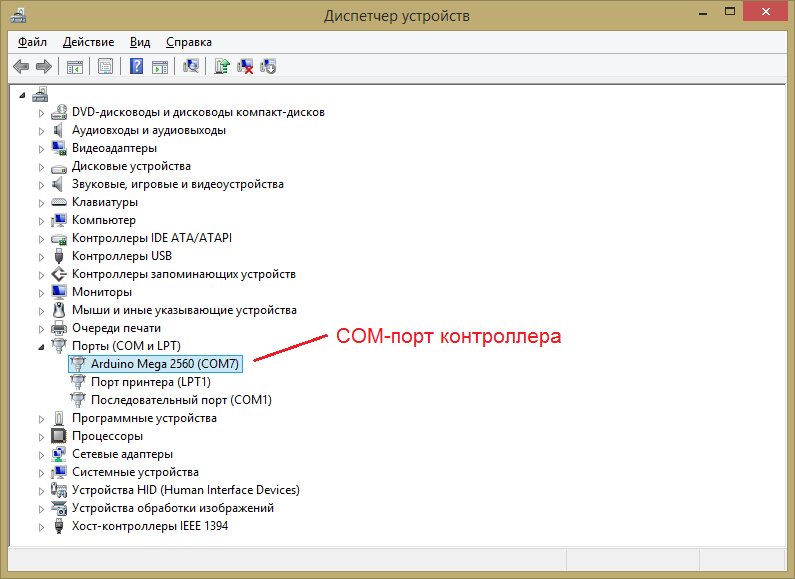Open the Файл menu
Viewport: 795px width, 579px height.
(x=32, y=42)
